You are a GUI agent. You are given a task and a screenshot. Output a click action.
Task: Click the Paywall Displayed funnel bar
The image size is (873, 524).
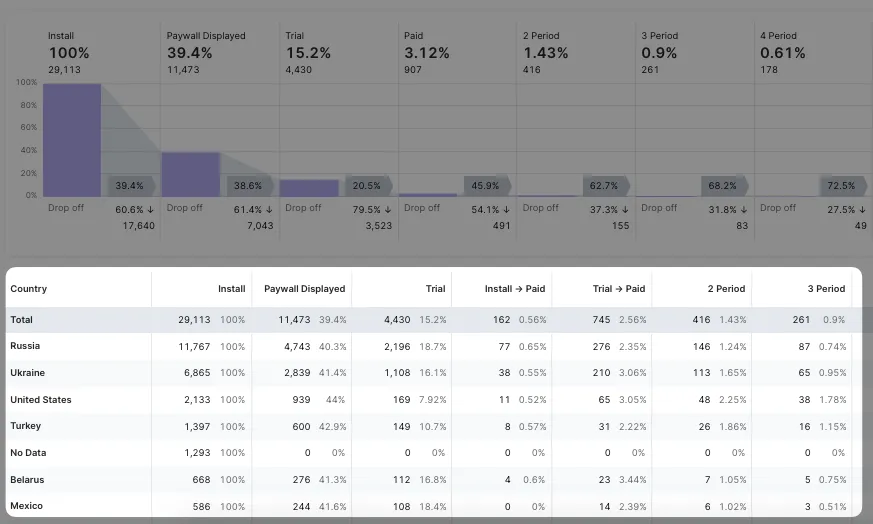190,174
